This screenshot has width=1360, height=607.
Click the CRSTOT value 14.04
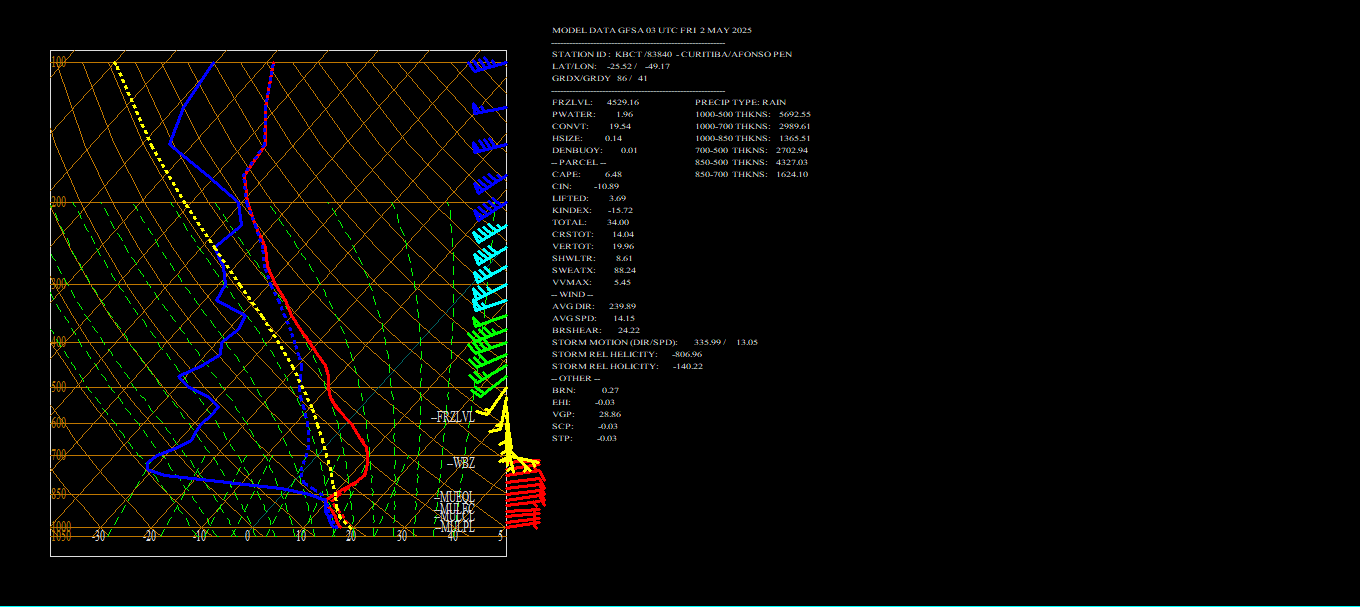623,234
